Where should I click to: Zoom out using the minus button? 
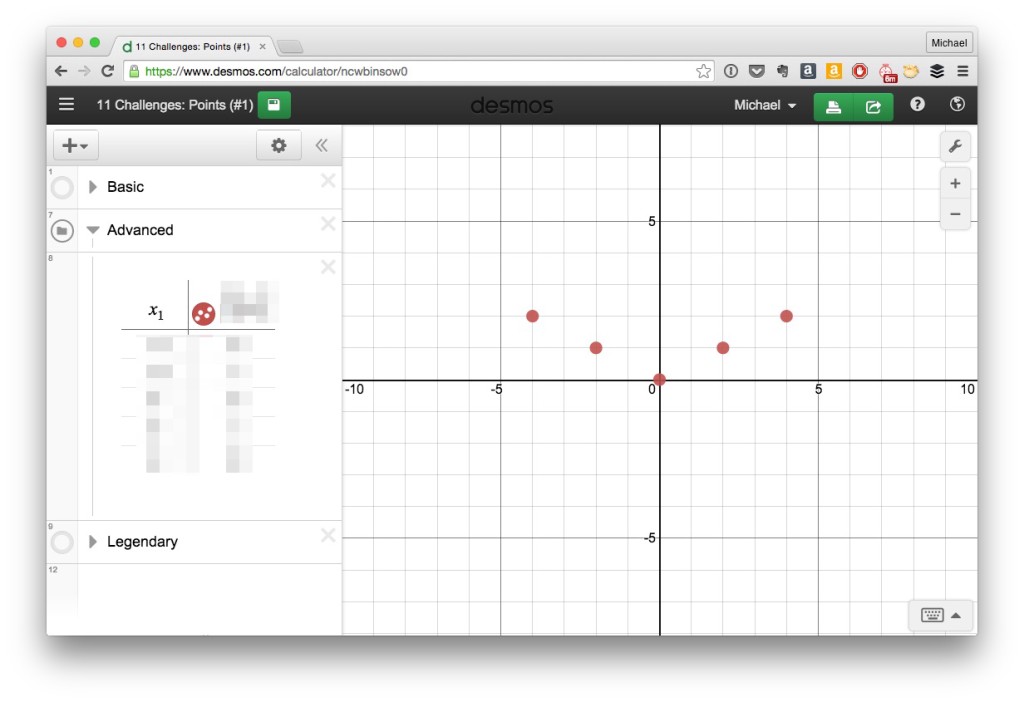955,213
